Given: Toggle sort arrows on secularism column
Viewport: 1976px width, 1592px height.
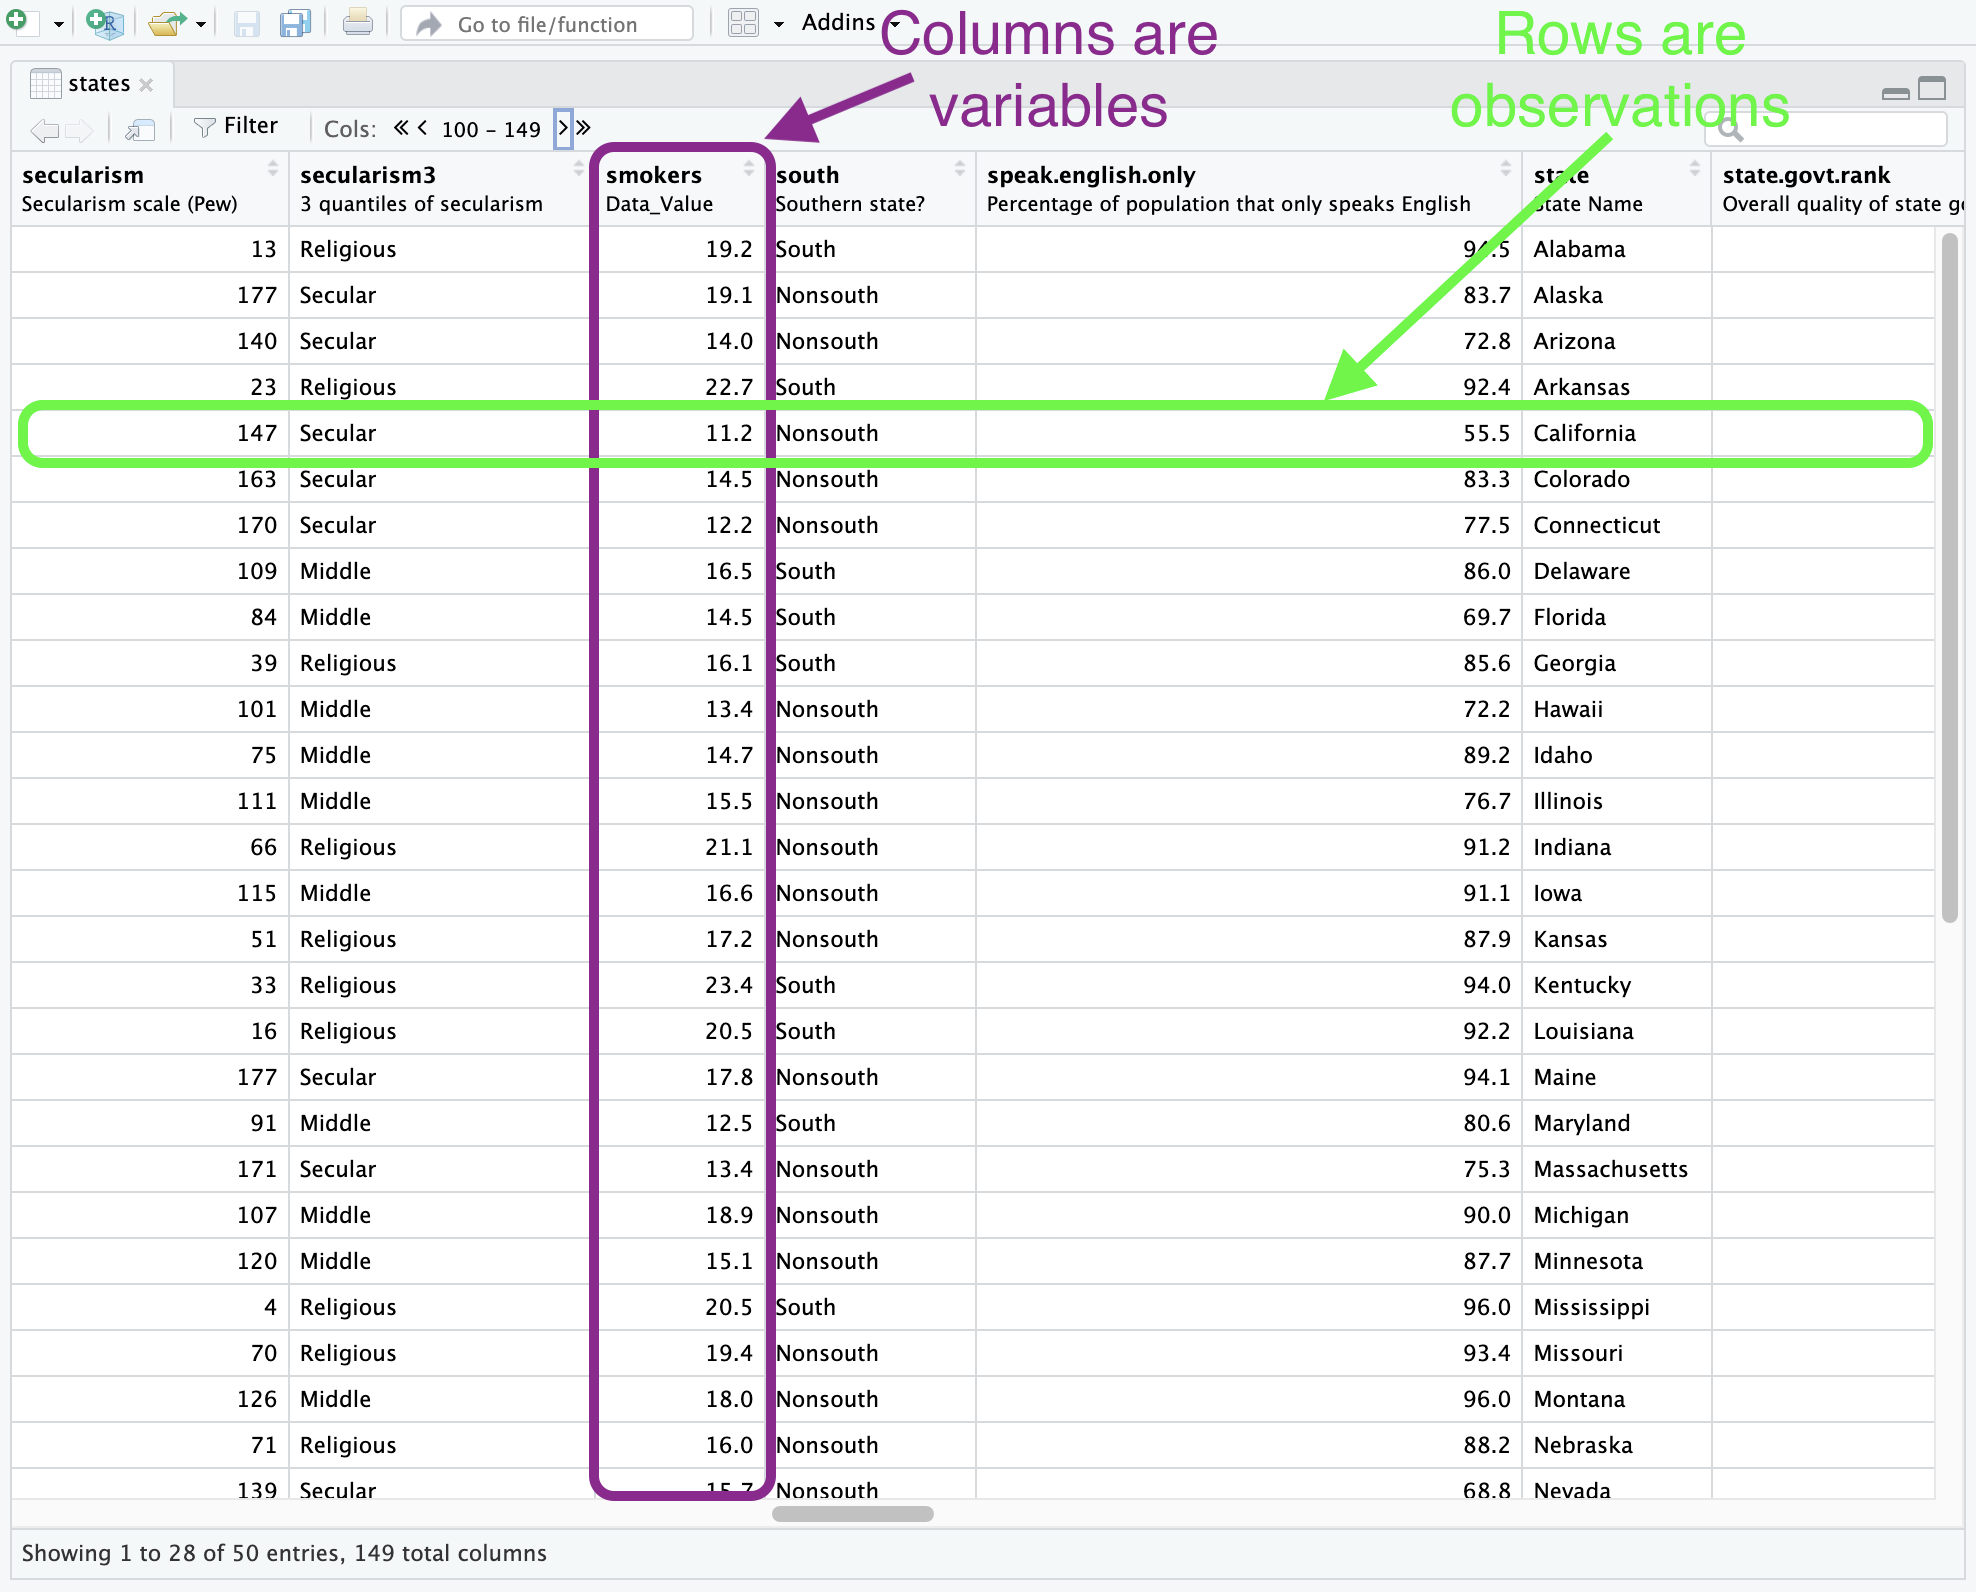Looking at the screenshot, I should pyautogui.click(x=272, y=168).
